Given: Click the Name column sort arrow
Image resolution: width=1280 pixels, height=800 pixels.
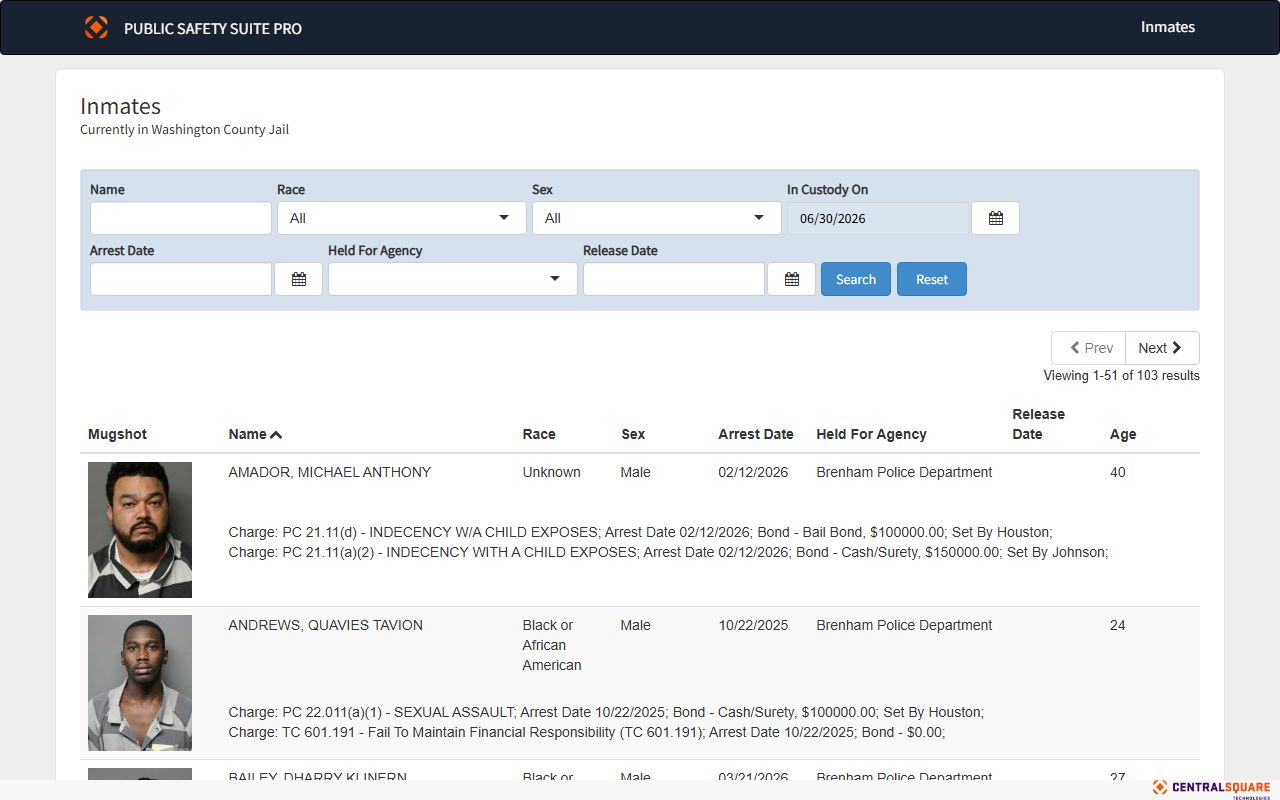Looking at the screenshot, I should pyautogui.click(x=276, y=434).
